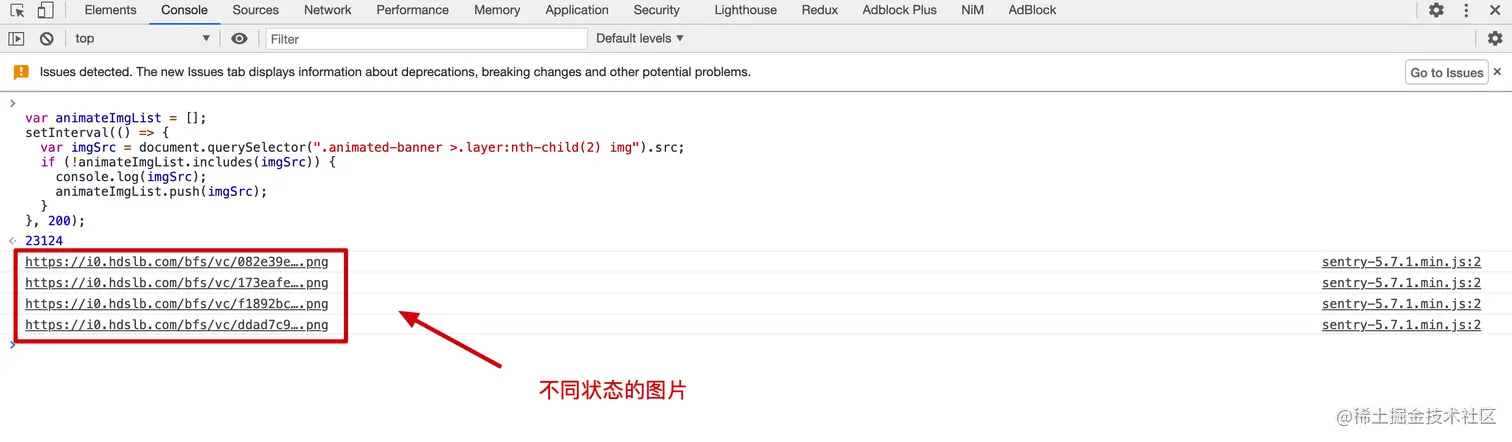Viewport: 1512px width, 442px height.
Task: Open console settings gear icon
Action: pyautogui.click(x=1495, y=38)
